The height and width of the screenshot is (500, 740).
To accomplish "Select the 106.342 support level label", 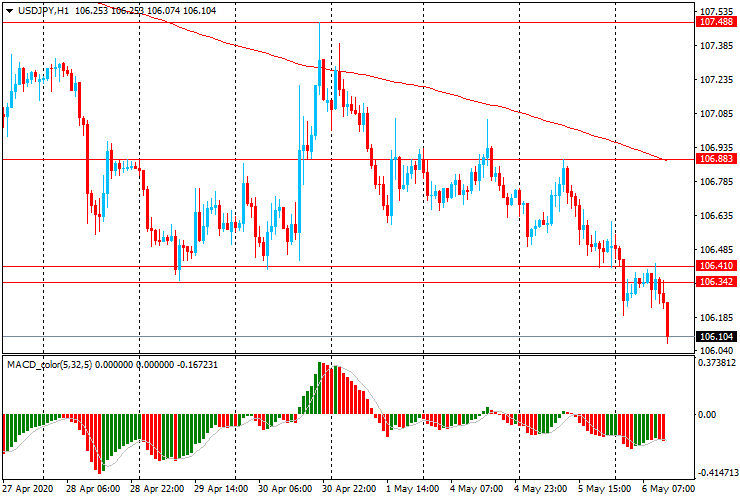I will pyautogui.click(x=716, y=281).
